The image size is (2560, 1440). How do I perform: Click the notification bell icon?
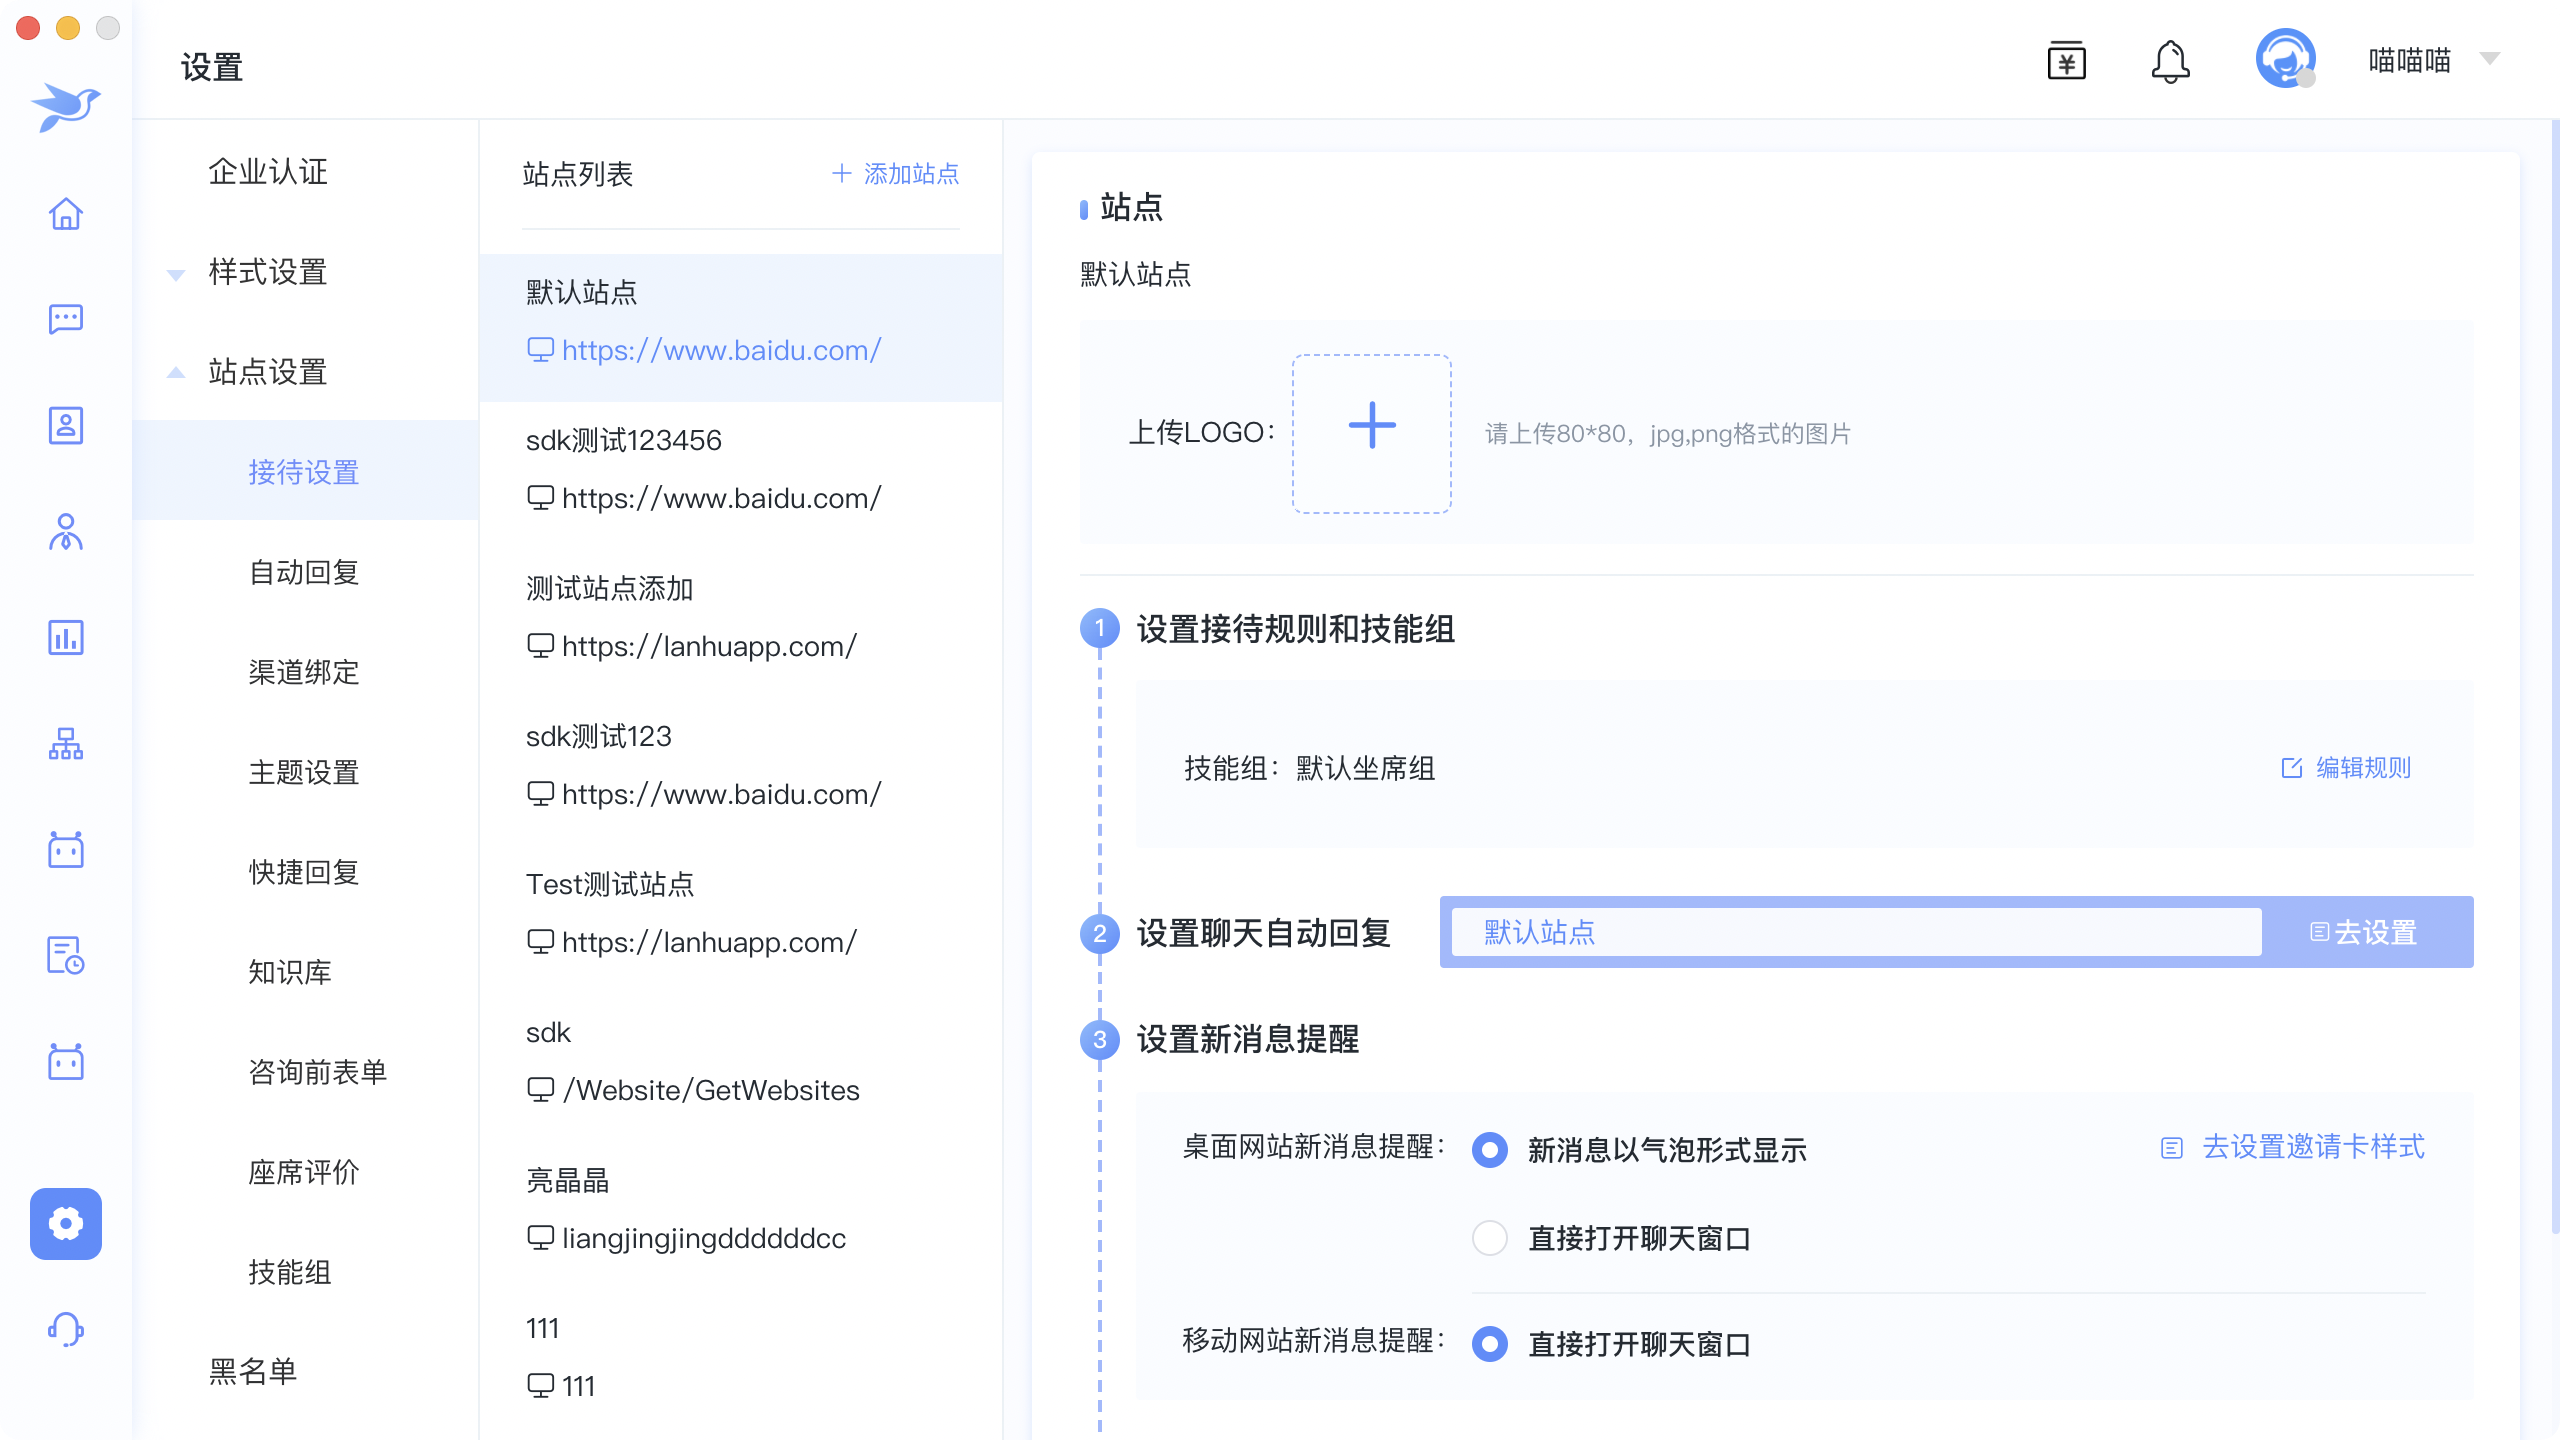2170,62
